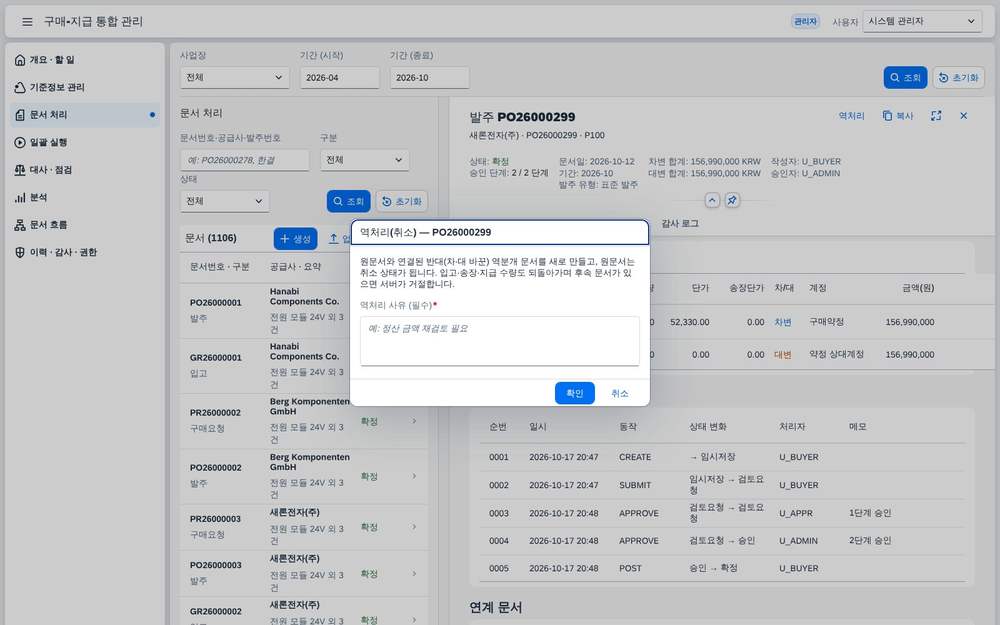Viewport: 1000px width, 625px height.
Task: Expand the PR26000003 row chevron
Action: pyautogui.click(x=415, y=527)
